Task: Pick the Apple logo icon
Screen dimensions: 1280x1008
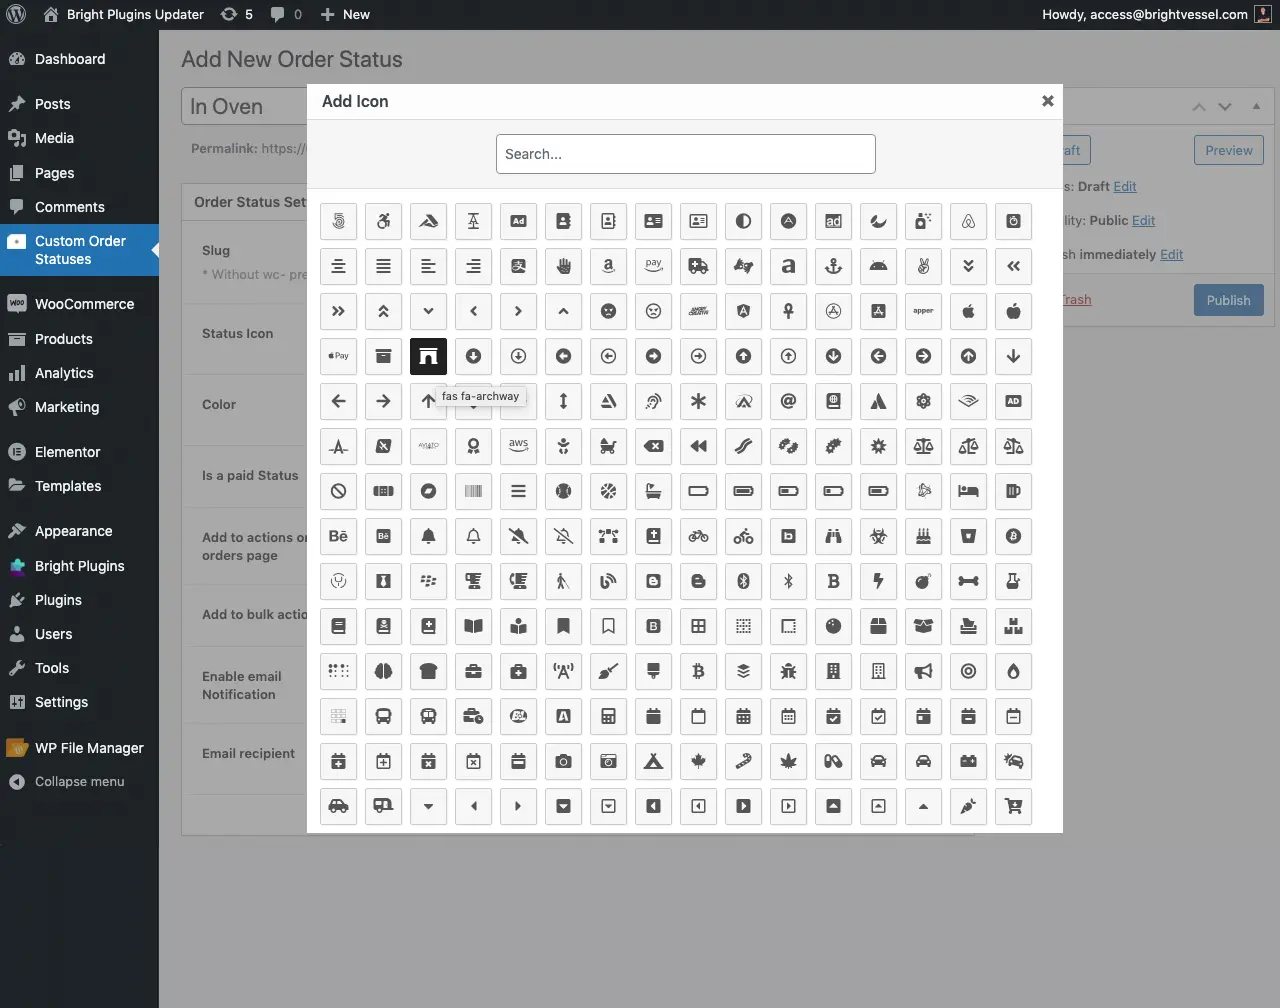Action: click(x=968, y=311)
